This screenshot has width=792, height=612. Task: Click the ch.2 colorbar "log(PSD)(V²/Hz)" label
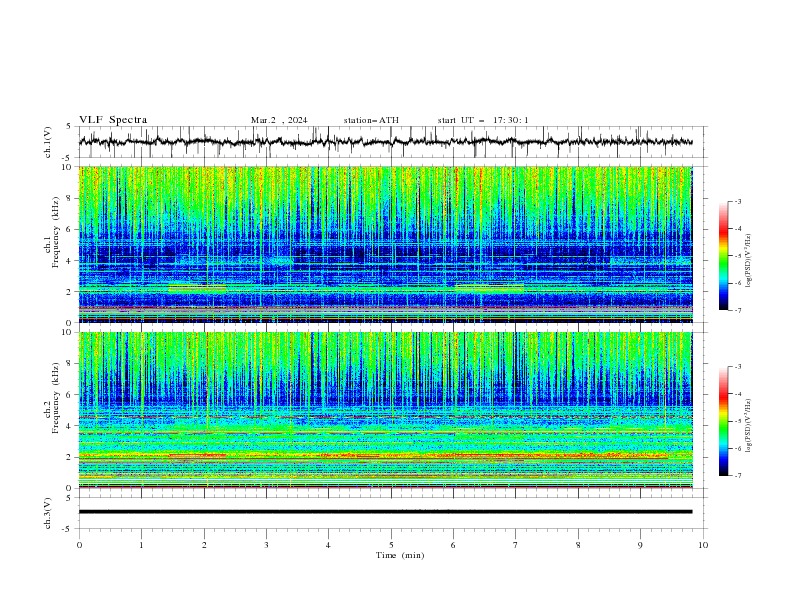tap(748, 426)
